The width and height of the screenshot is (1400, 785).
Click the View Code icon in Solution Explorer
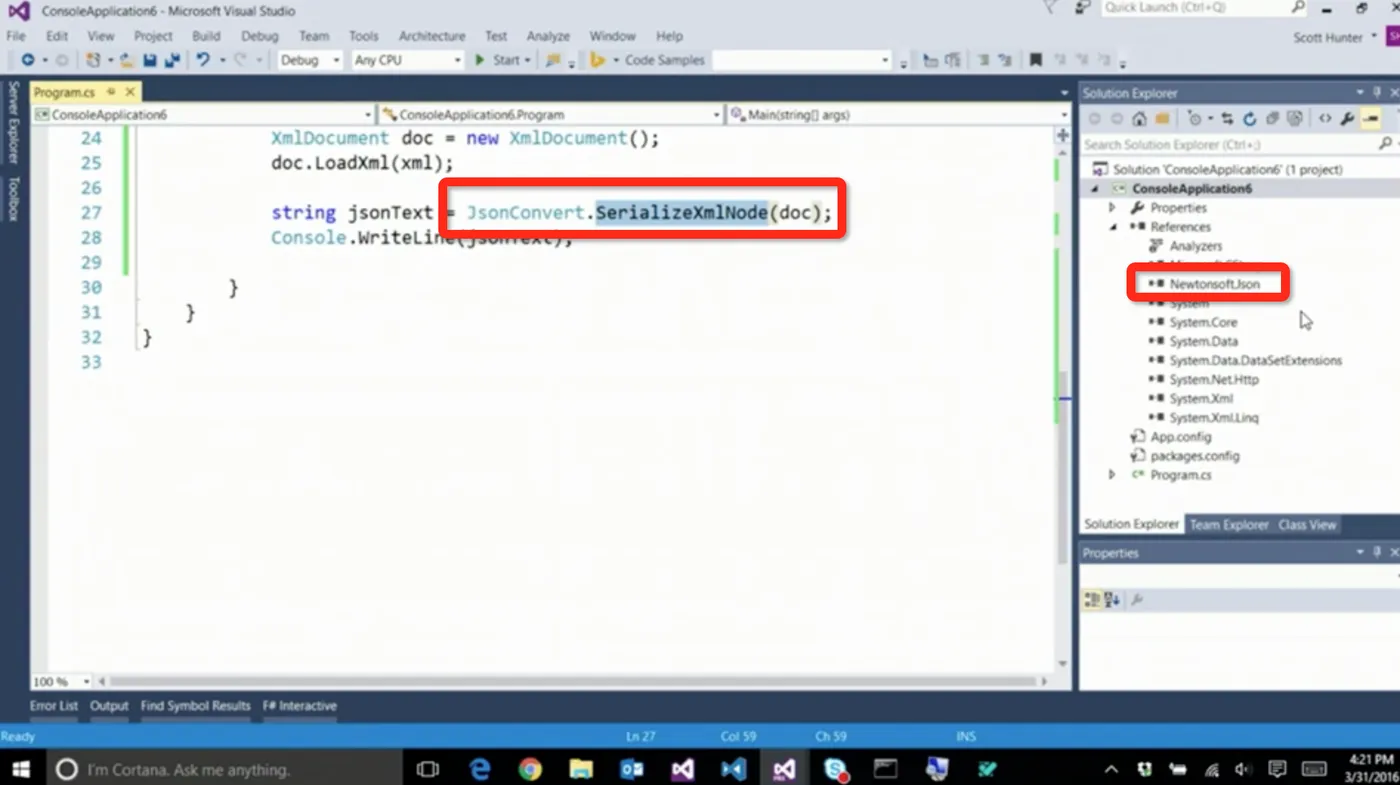pyautogui.click(x=1325, y=119)
